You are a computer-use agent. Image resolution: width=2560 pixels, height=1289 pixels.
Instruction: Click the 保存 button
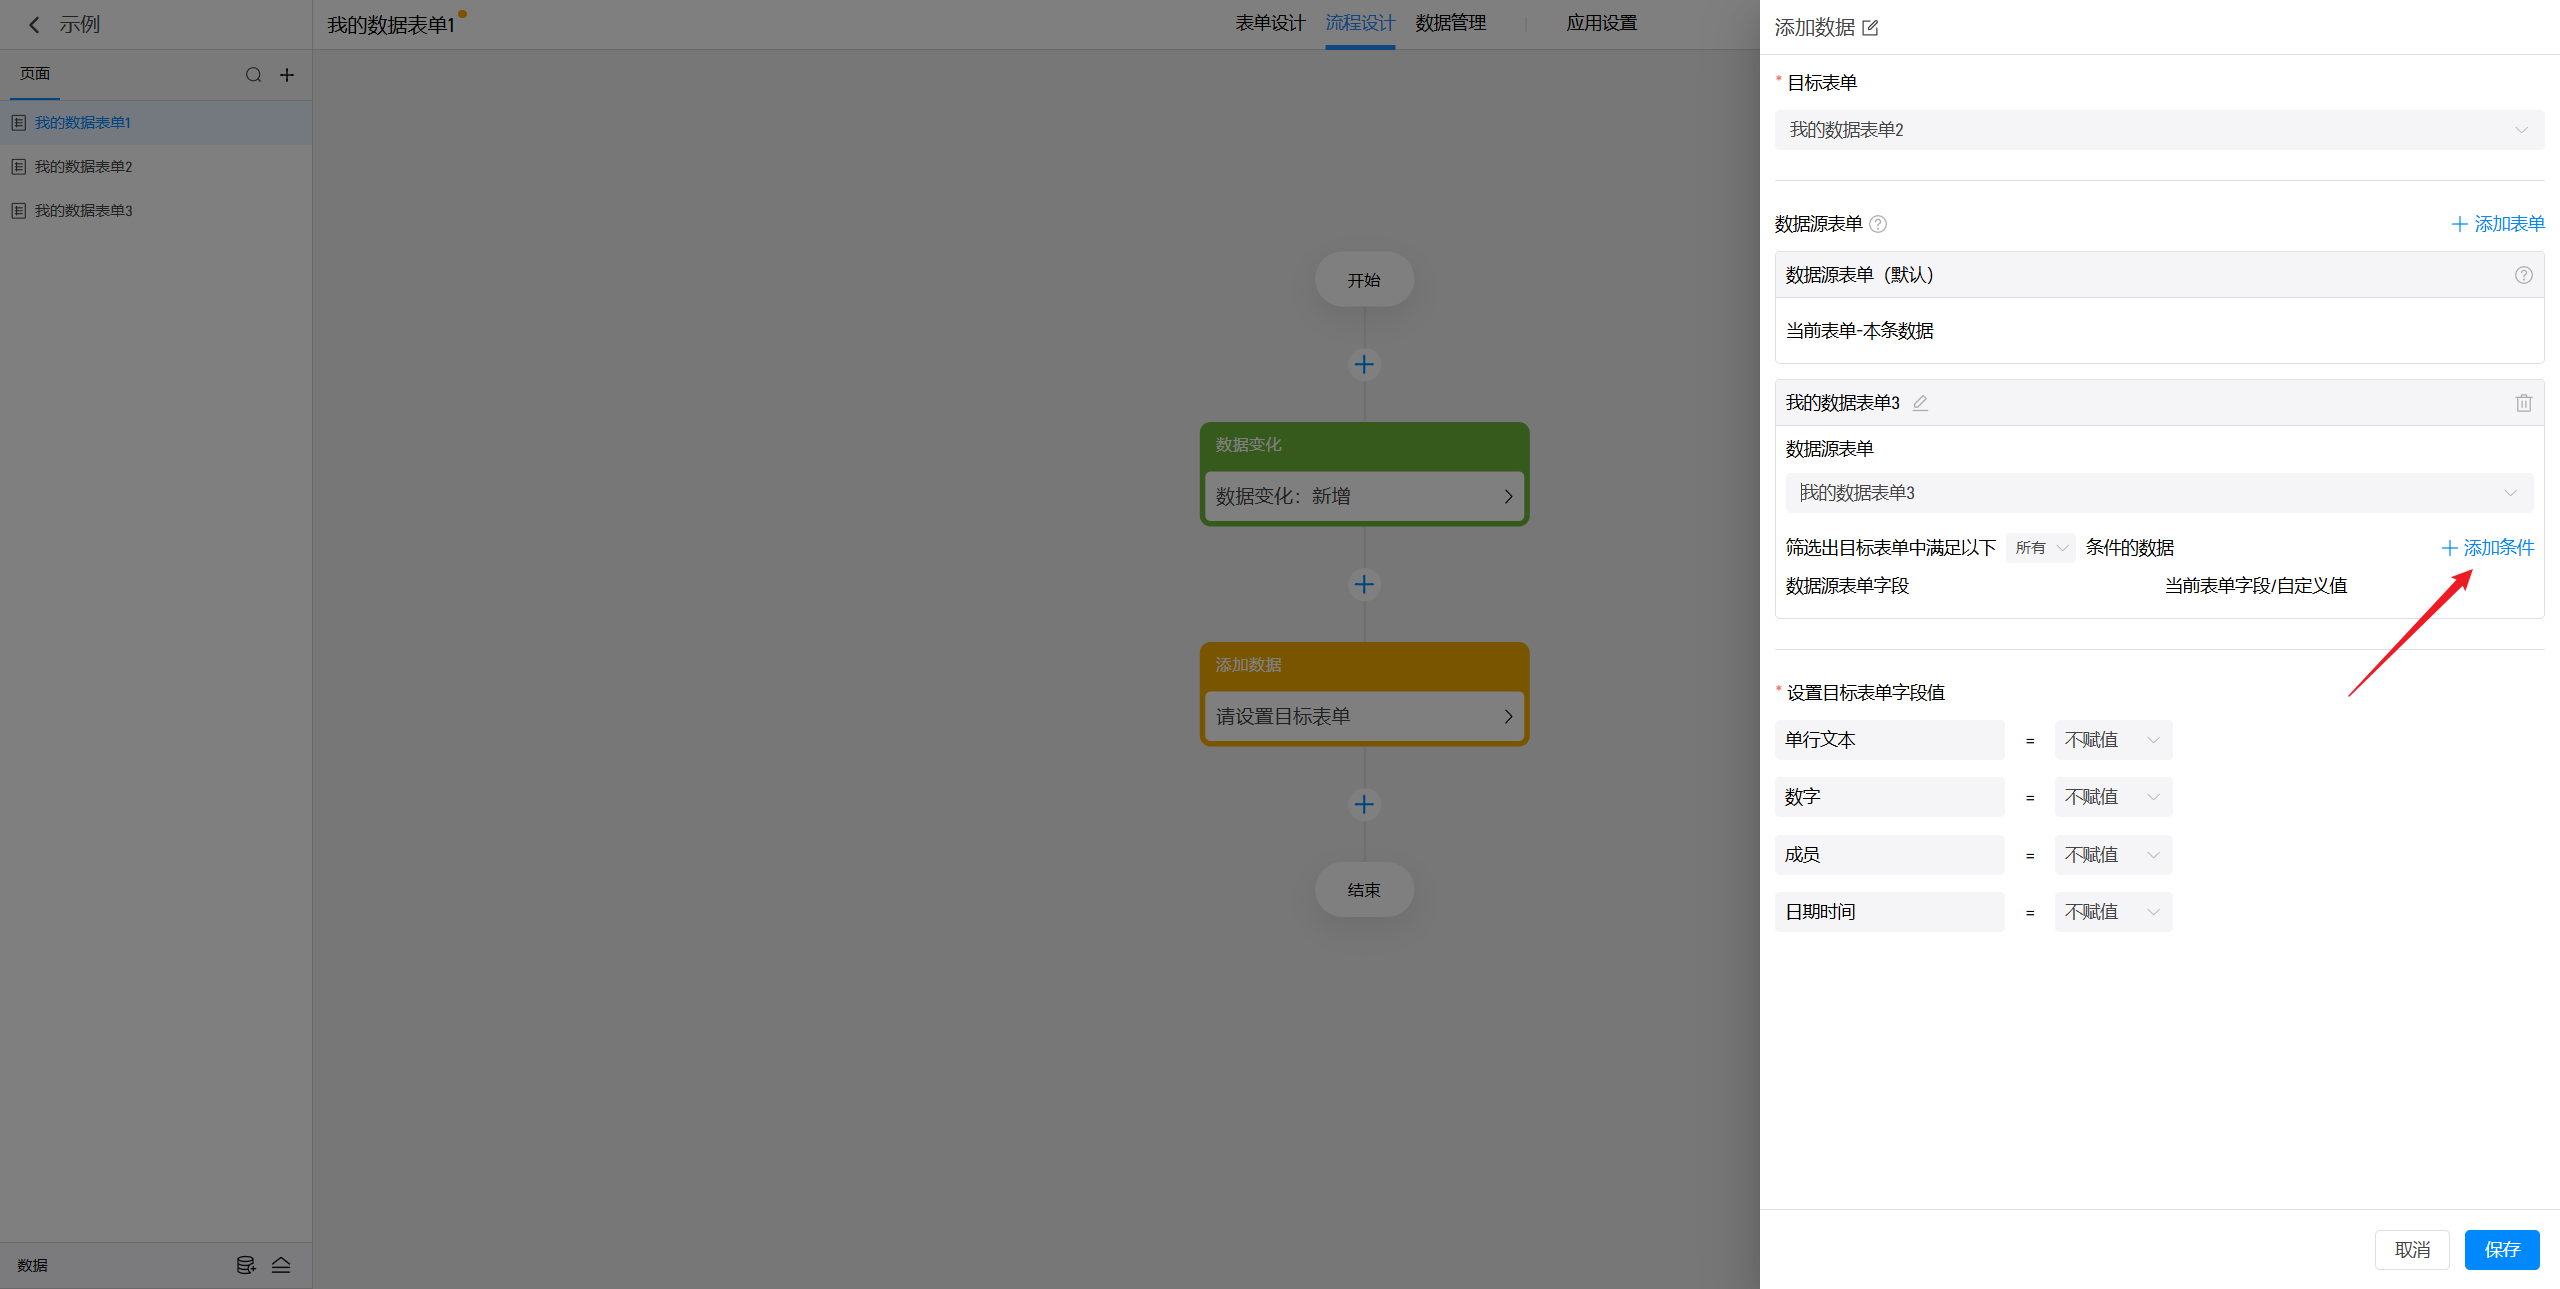point(2501,1250)
